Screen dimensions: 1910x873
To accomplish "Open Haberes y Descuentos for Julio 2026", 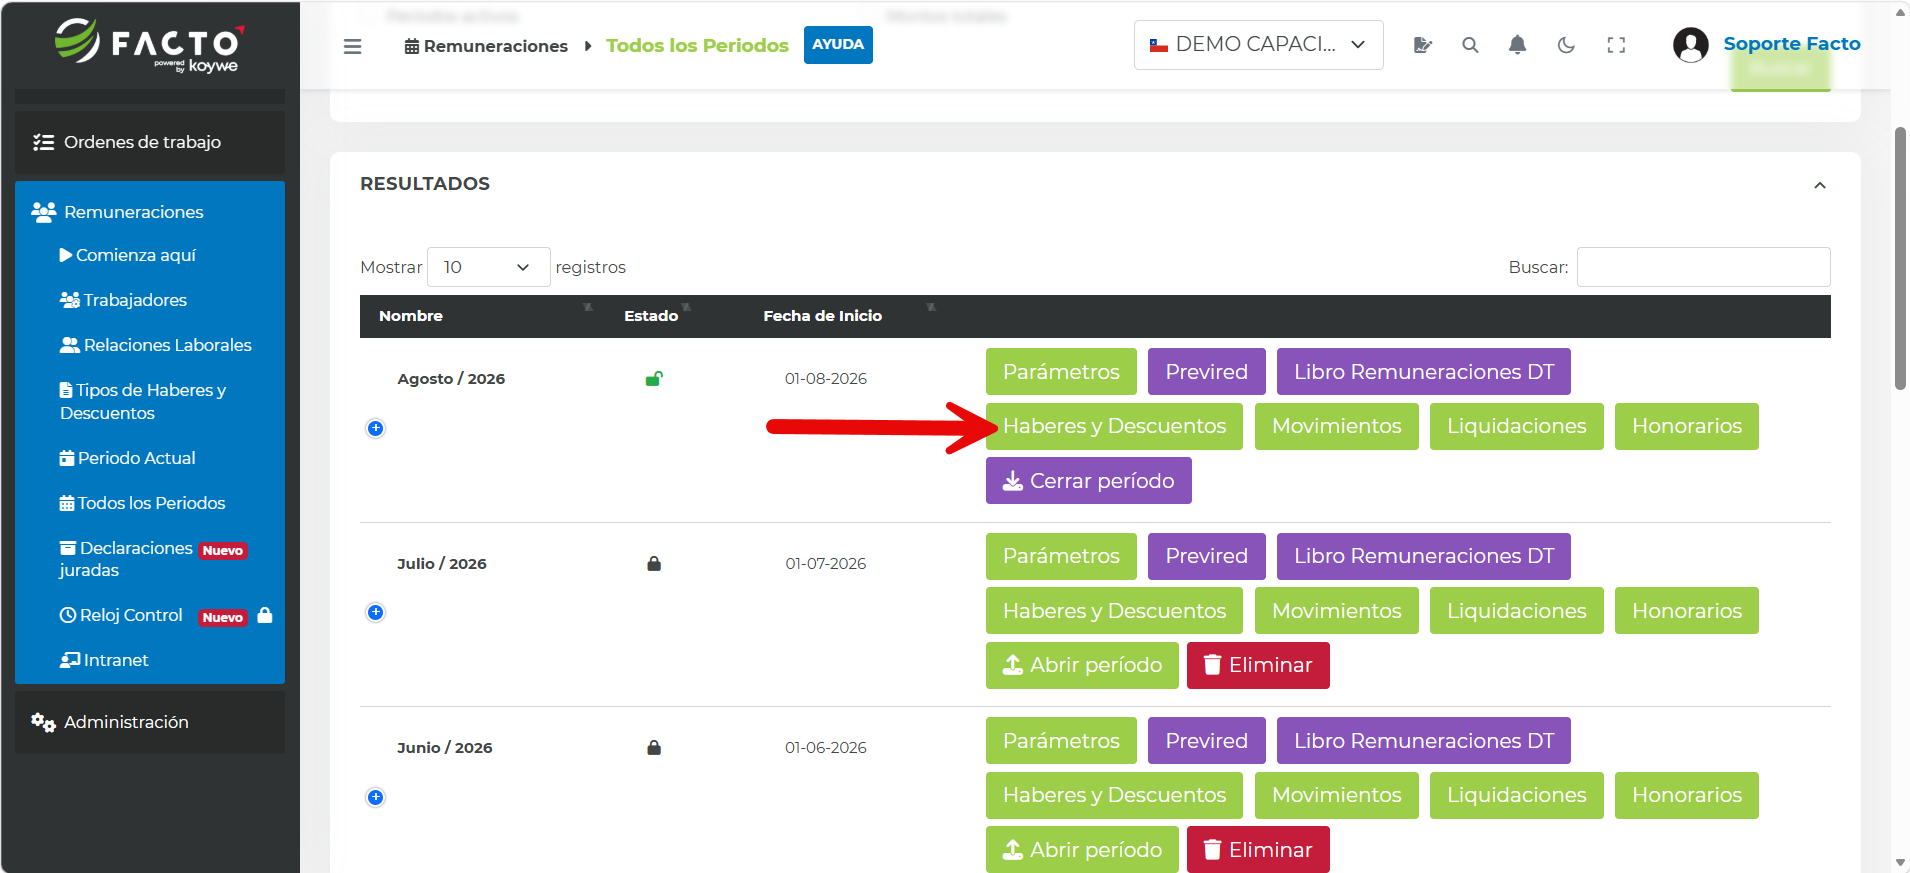I will [x=1114, y=611].
